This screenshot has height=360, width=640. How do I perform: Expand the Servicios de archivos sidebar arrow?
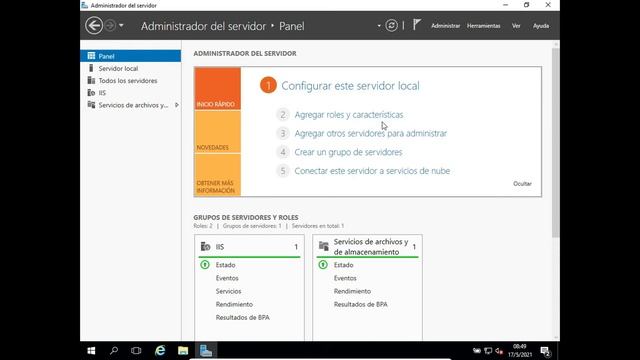(176, 105)
